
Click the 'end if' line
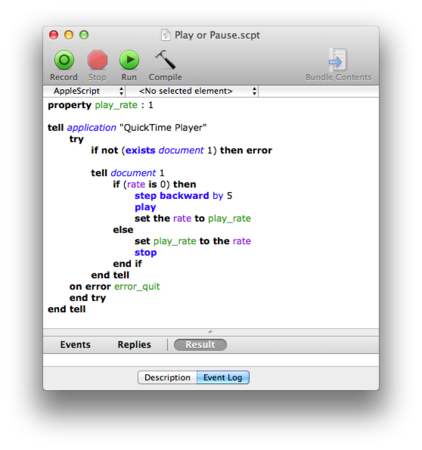(x=127, y=264)
